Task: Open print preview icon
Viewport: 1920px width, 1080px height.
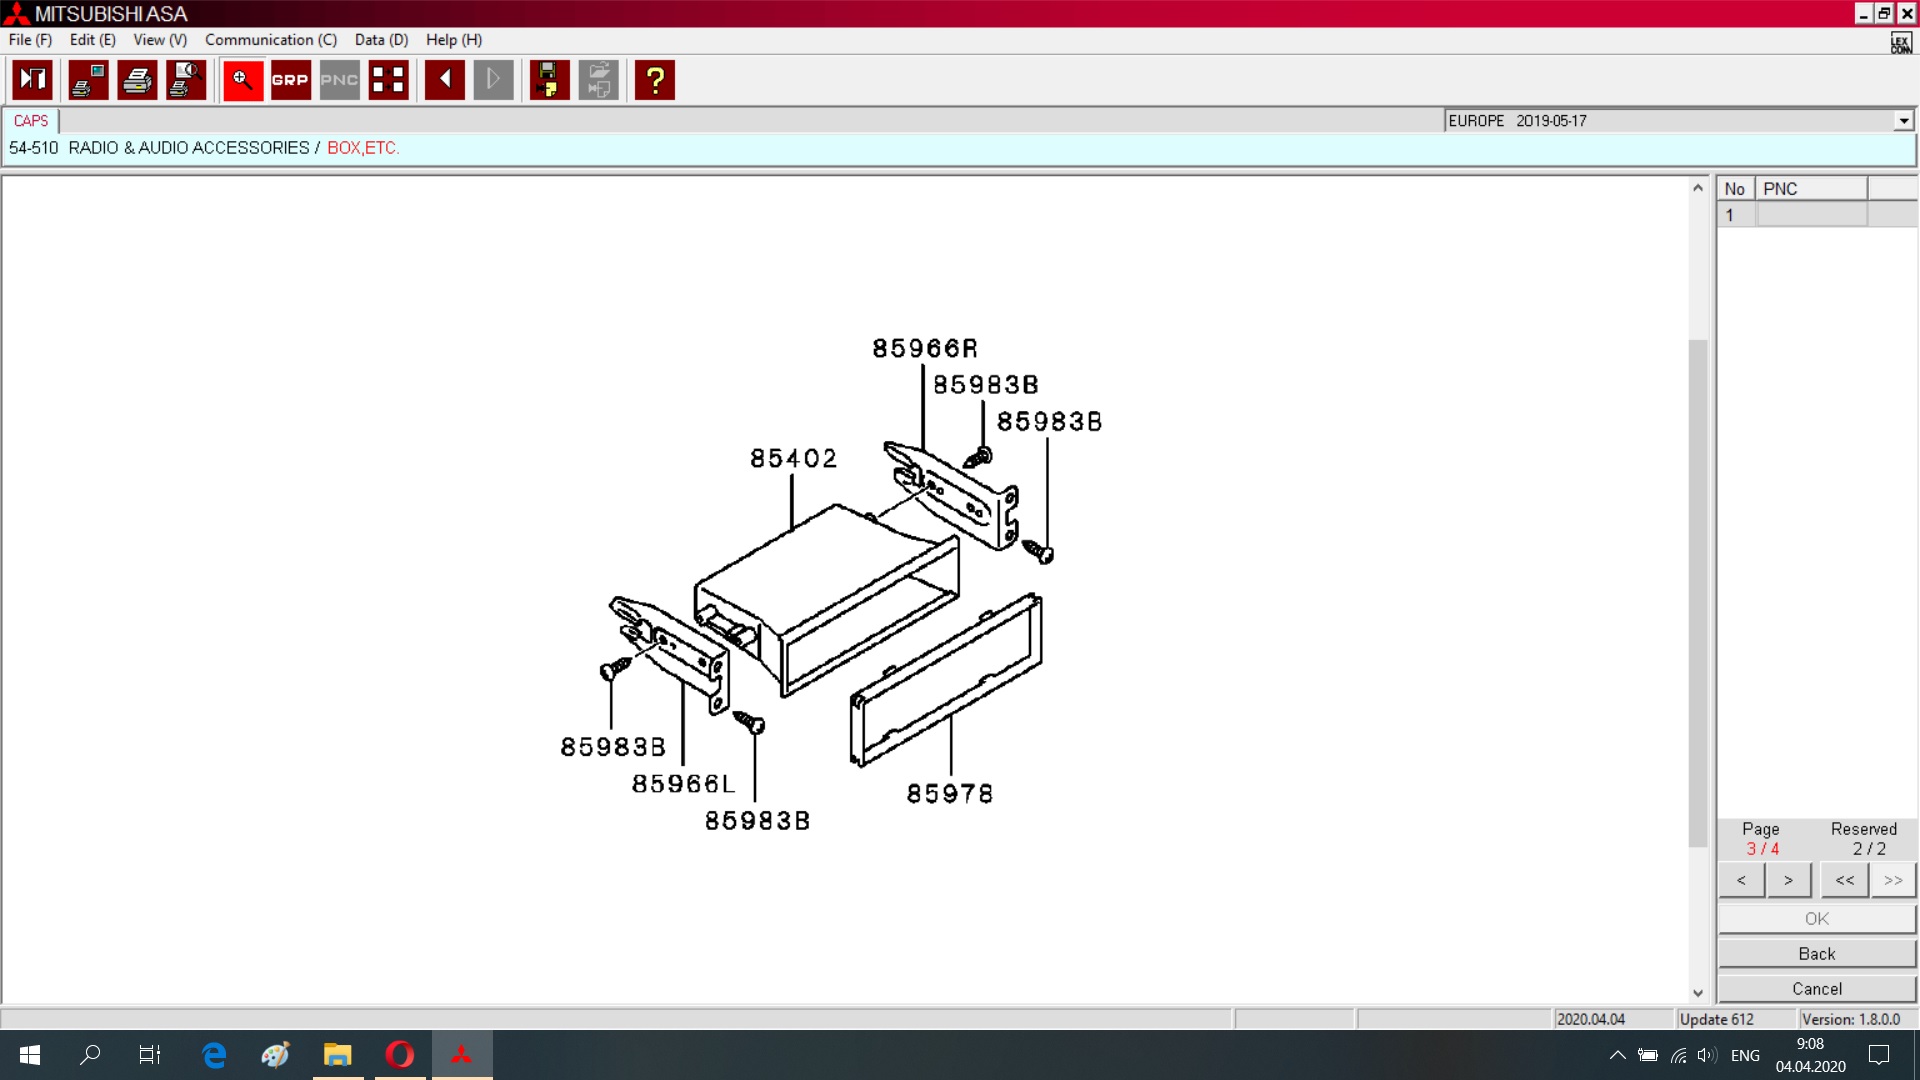Action: pos(186,80)
